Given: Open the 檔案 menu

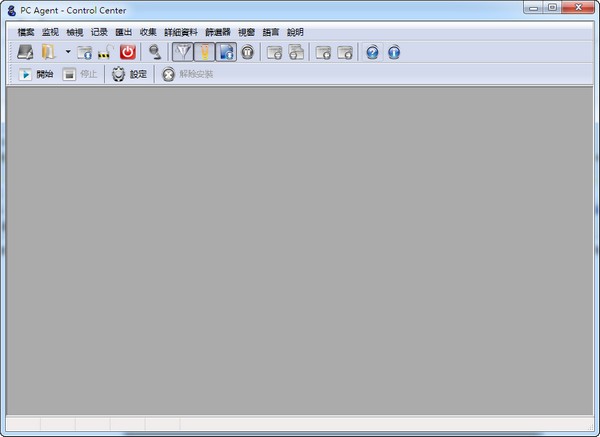Looking at the screenshot, I should point(26,32).
